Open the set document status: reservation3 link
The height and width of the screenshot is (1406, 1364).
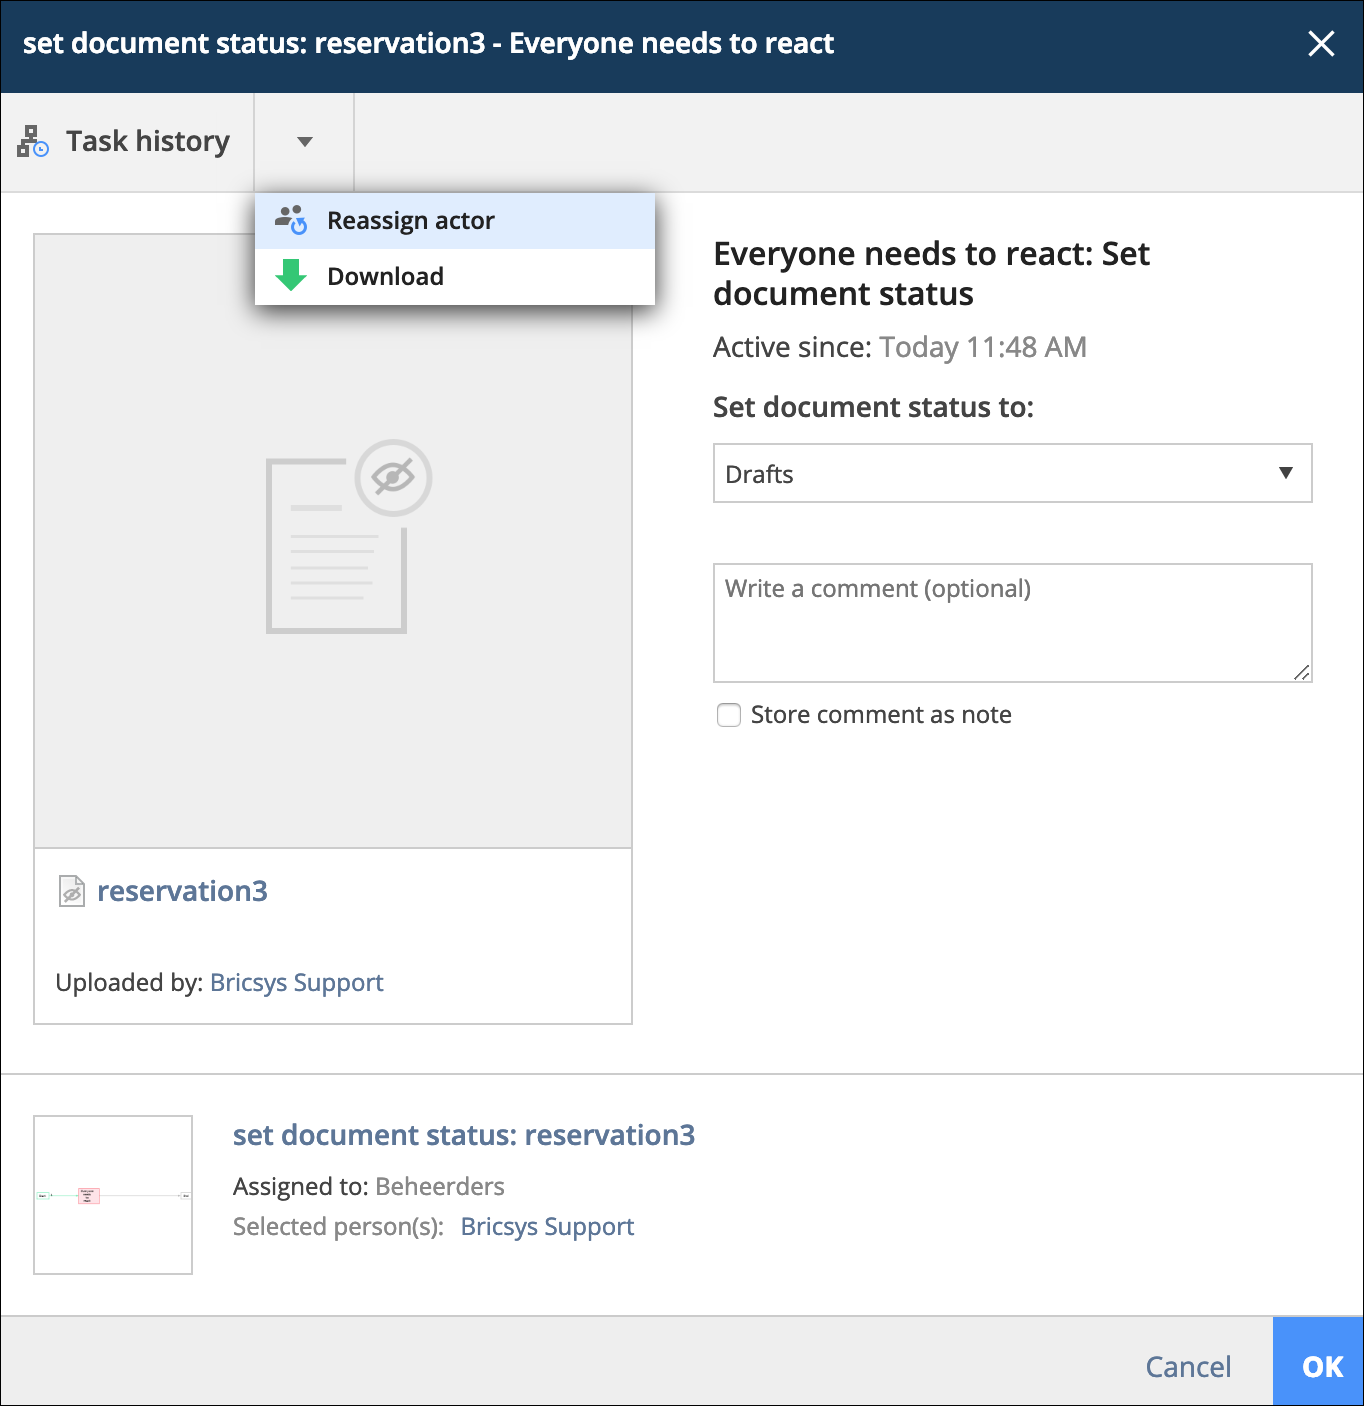pos(464,1135)
